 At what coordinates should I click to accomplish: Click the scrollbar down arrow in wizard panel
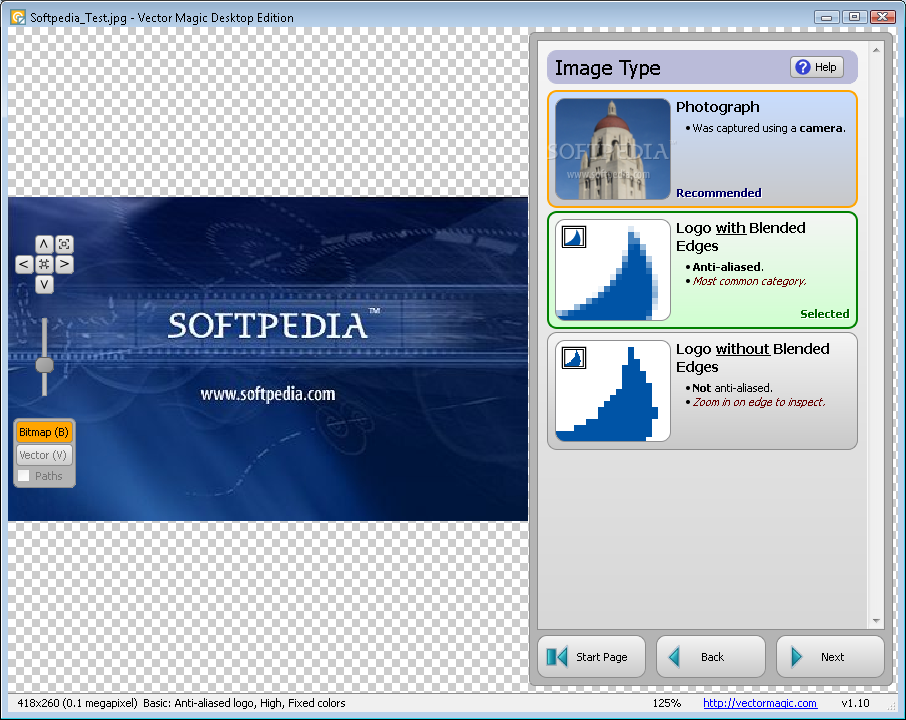876,621
